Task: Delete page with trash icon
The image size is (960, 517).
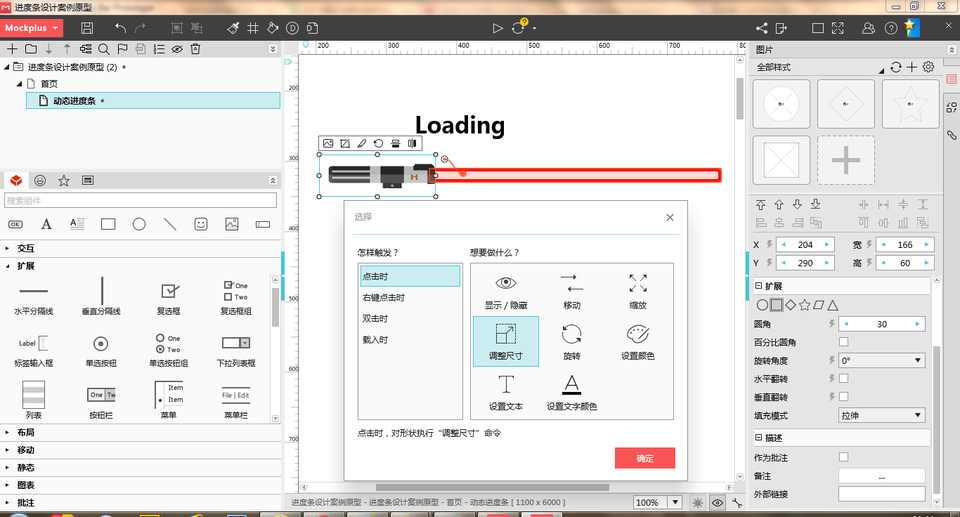Action: coord(195,49)
